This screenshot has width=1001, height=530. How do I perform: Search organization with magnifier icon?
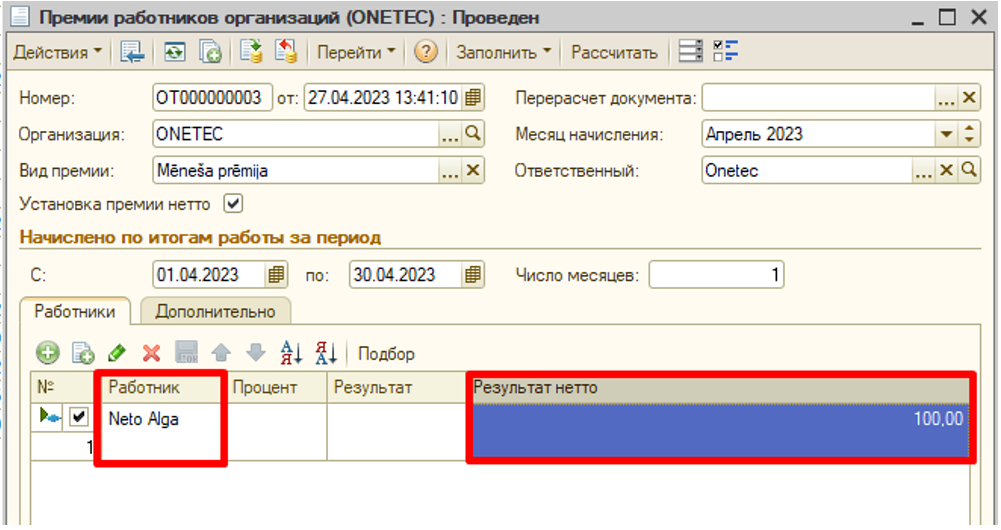(x=473, y=133)
